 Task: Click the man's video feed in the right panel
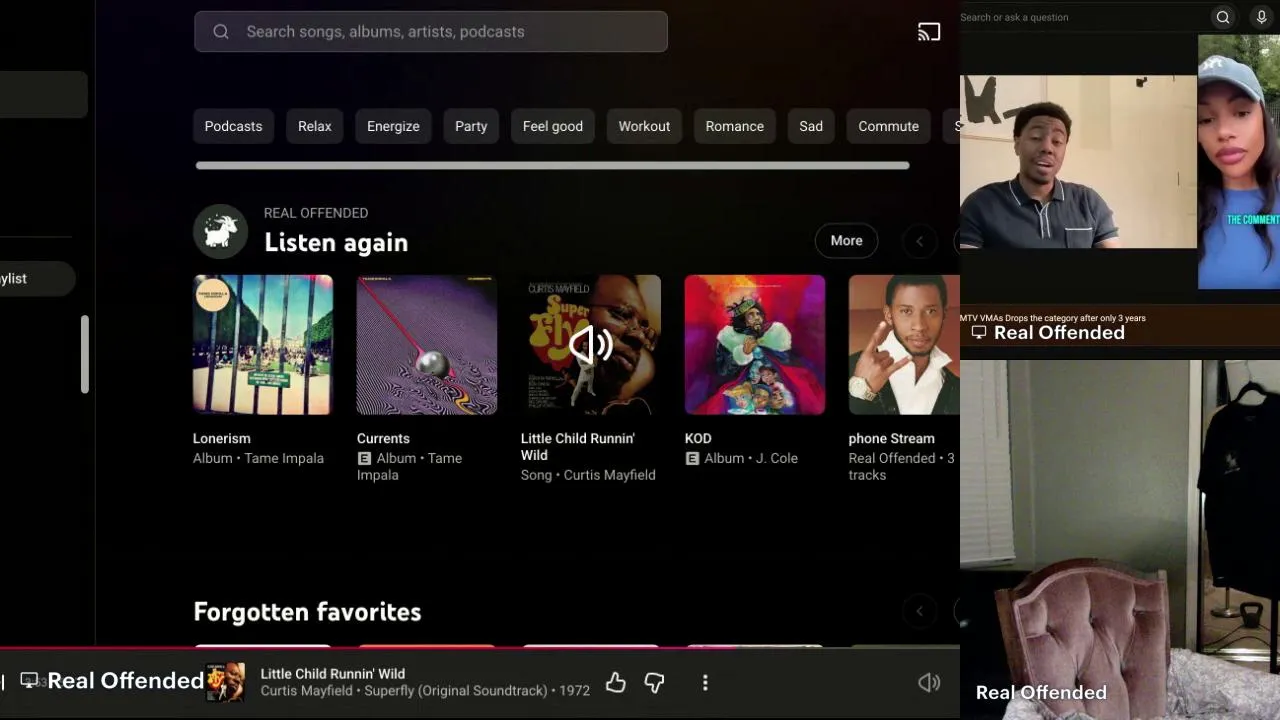(x=1078, y=162)
